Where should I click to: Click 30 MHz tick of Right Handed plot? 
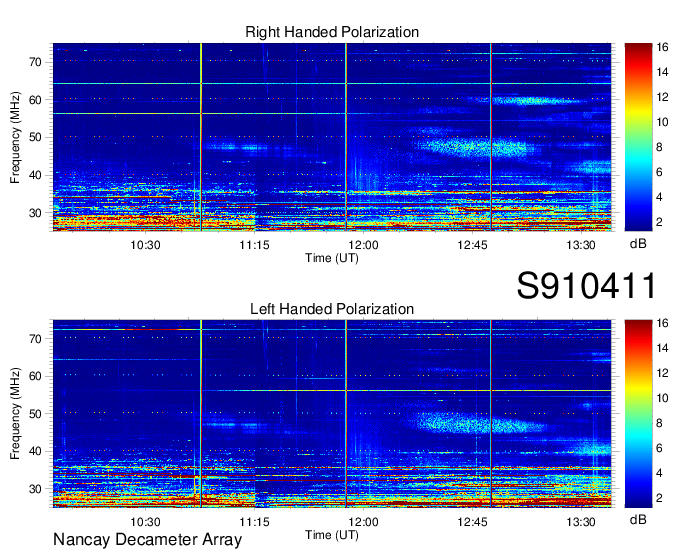(x=35, y=213)
